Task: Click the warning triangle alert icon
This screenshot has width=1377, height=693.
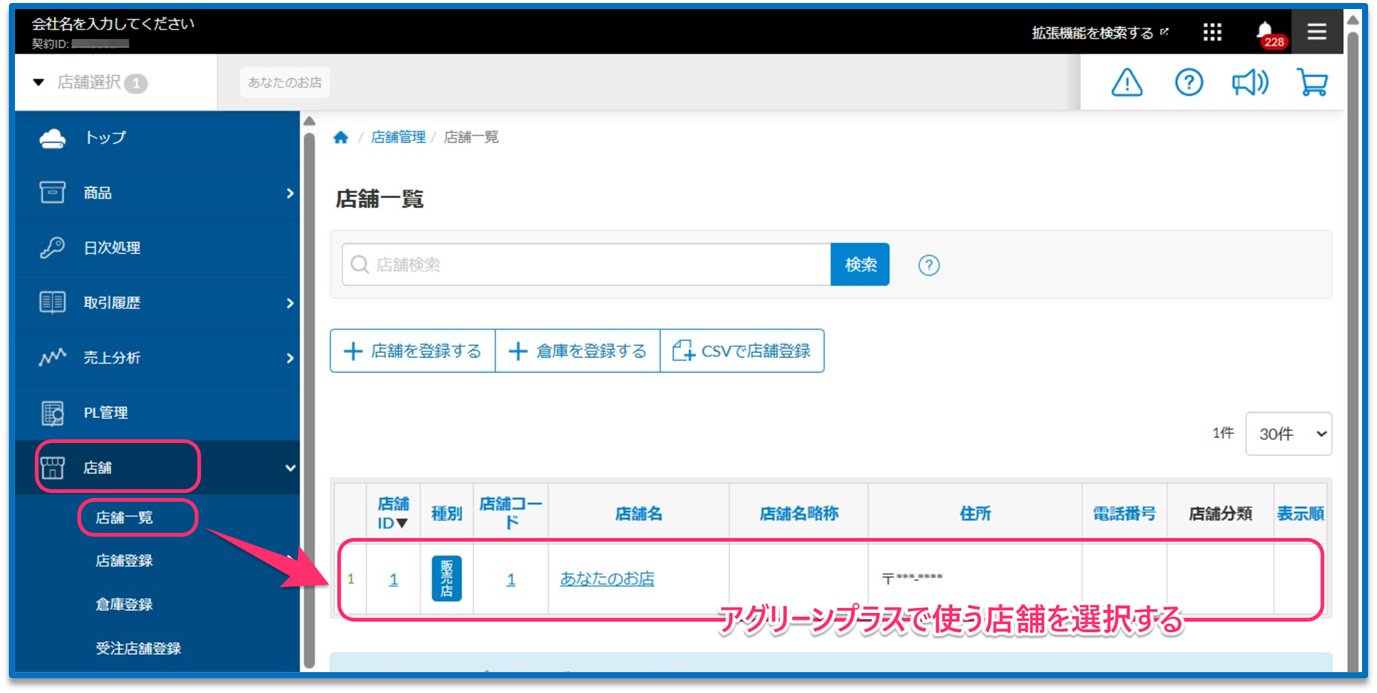Action: point(1127,83)
